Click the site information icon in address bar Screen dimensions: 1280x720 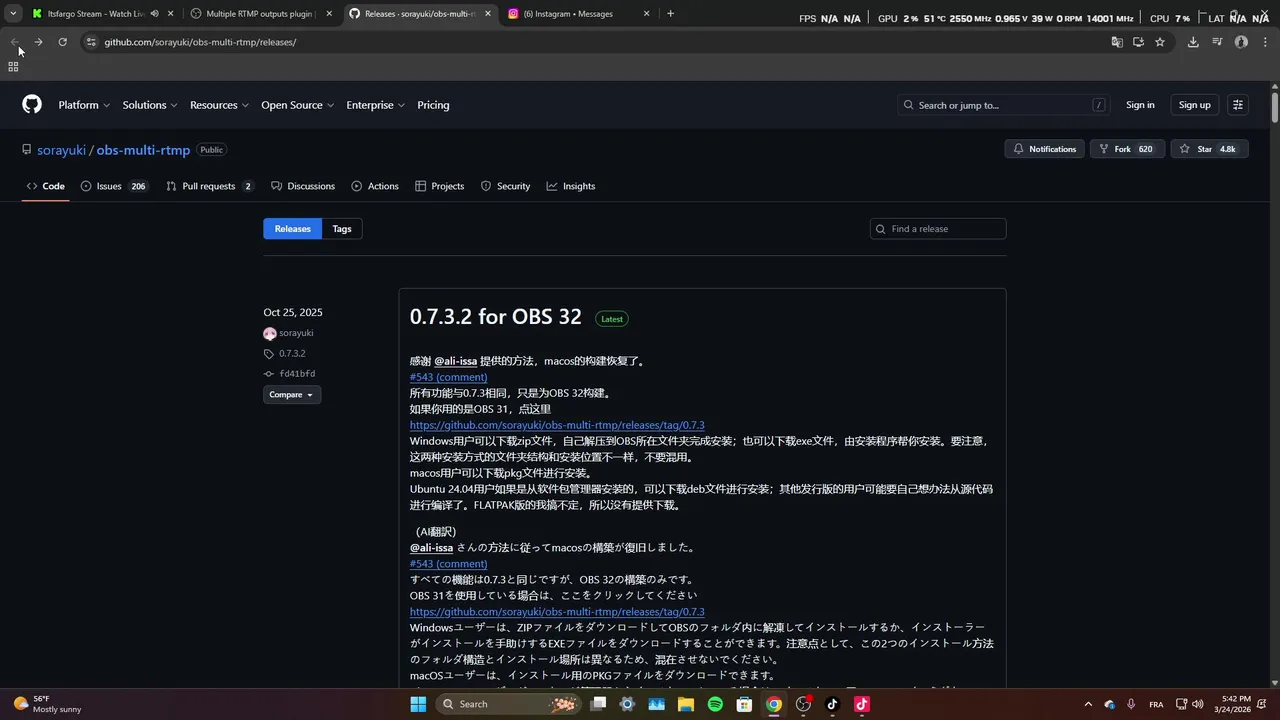(91, 42)
